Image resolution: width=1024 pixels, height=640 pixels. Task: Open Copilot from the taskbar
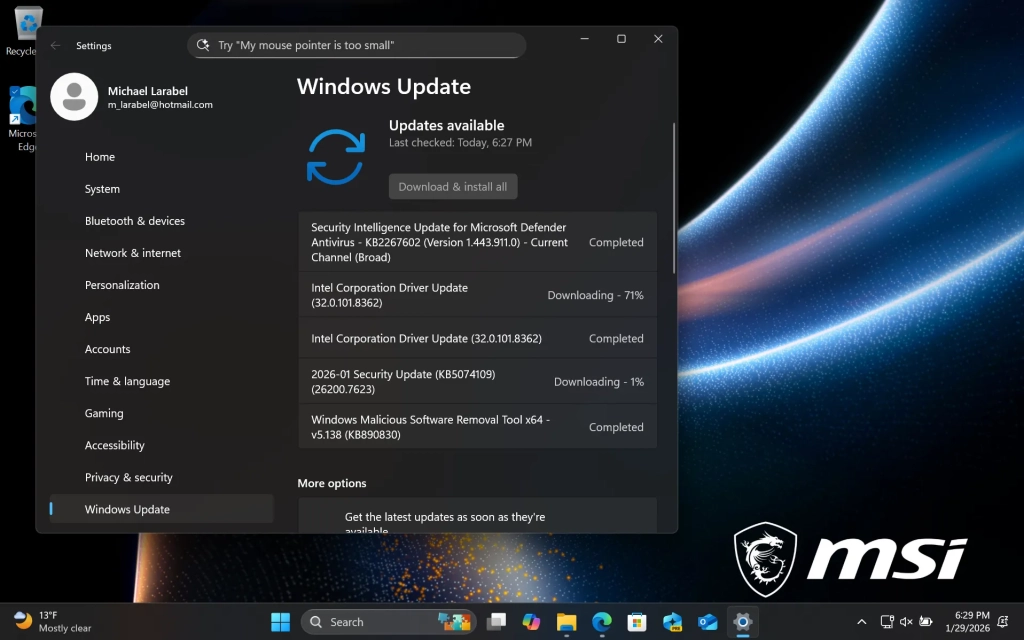point(531,621)
